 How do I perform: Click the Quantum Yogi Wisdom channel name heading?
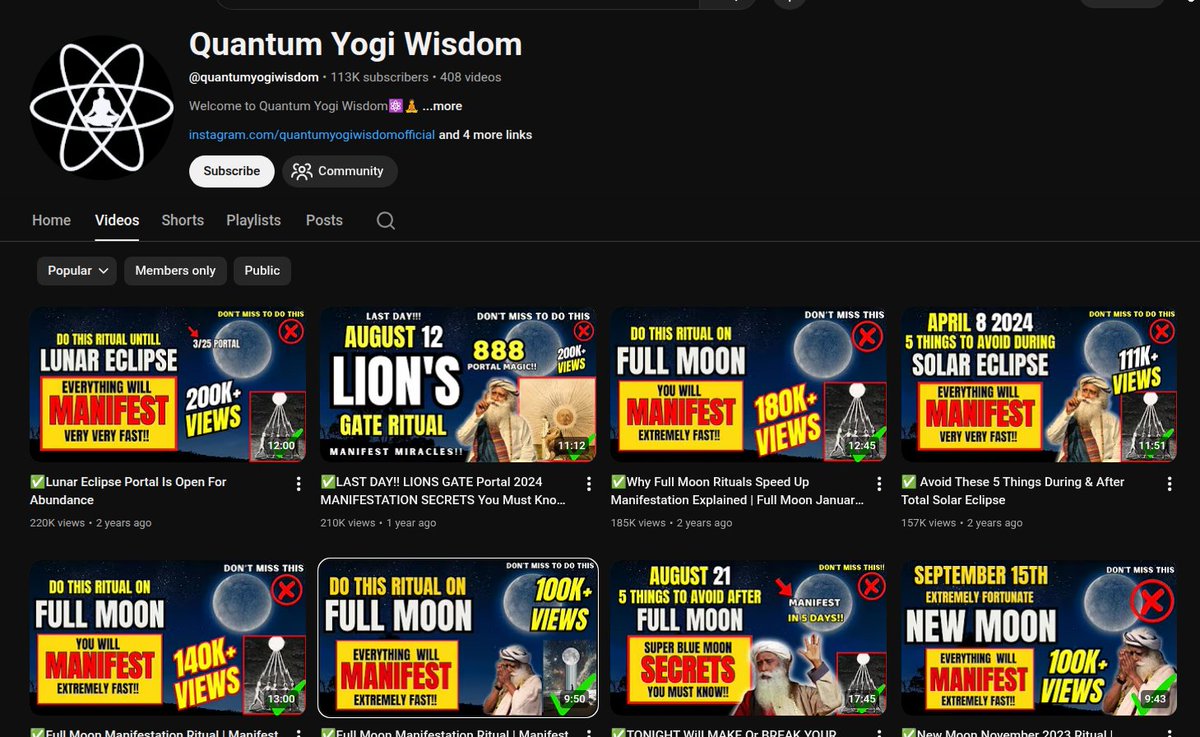356,44
